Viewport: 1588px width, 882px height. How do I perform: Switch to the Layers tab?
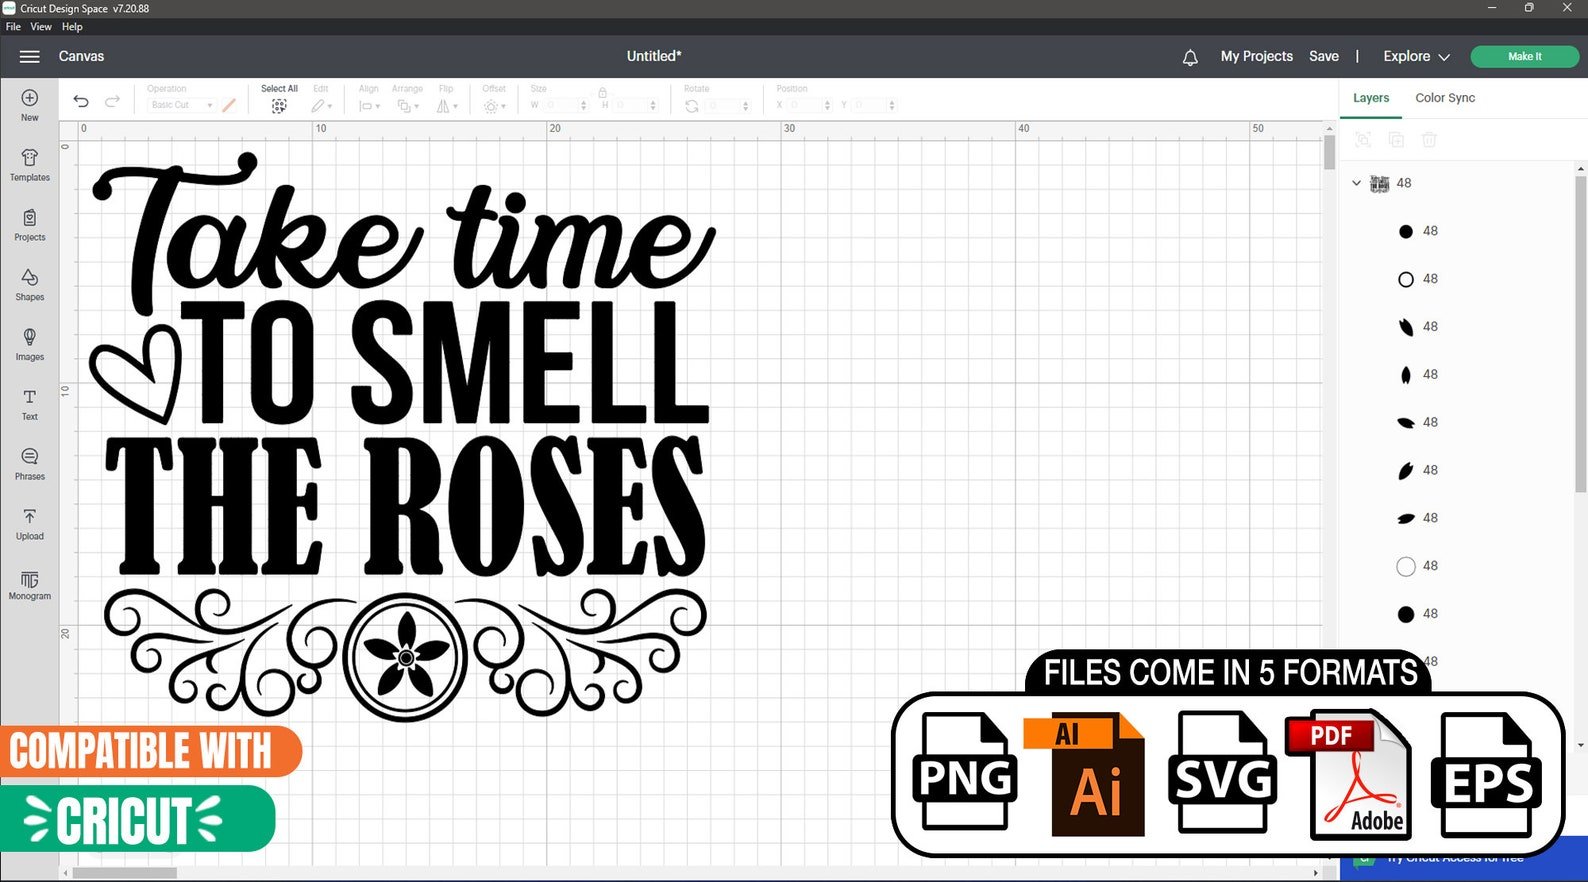click(1371, 98)
